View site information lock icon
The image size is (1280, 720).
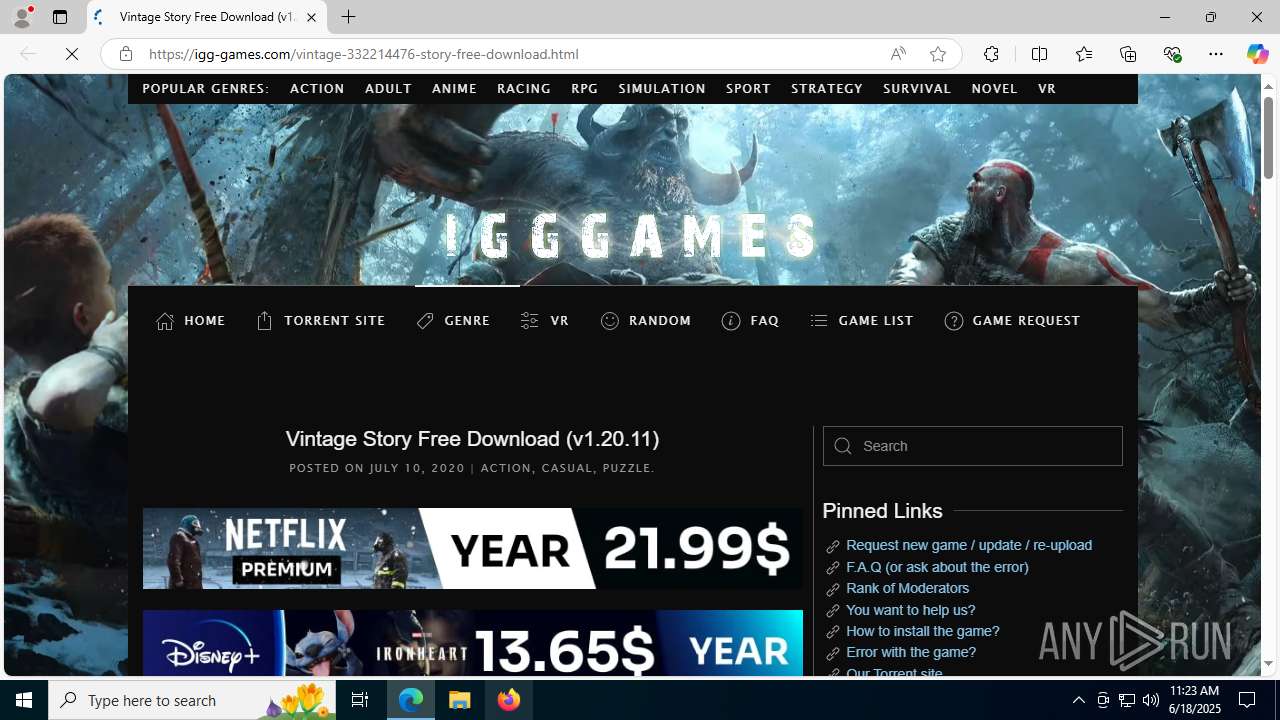(x=126, y=54)
